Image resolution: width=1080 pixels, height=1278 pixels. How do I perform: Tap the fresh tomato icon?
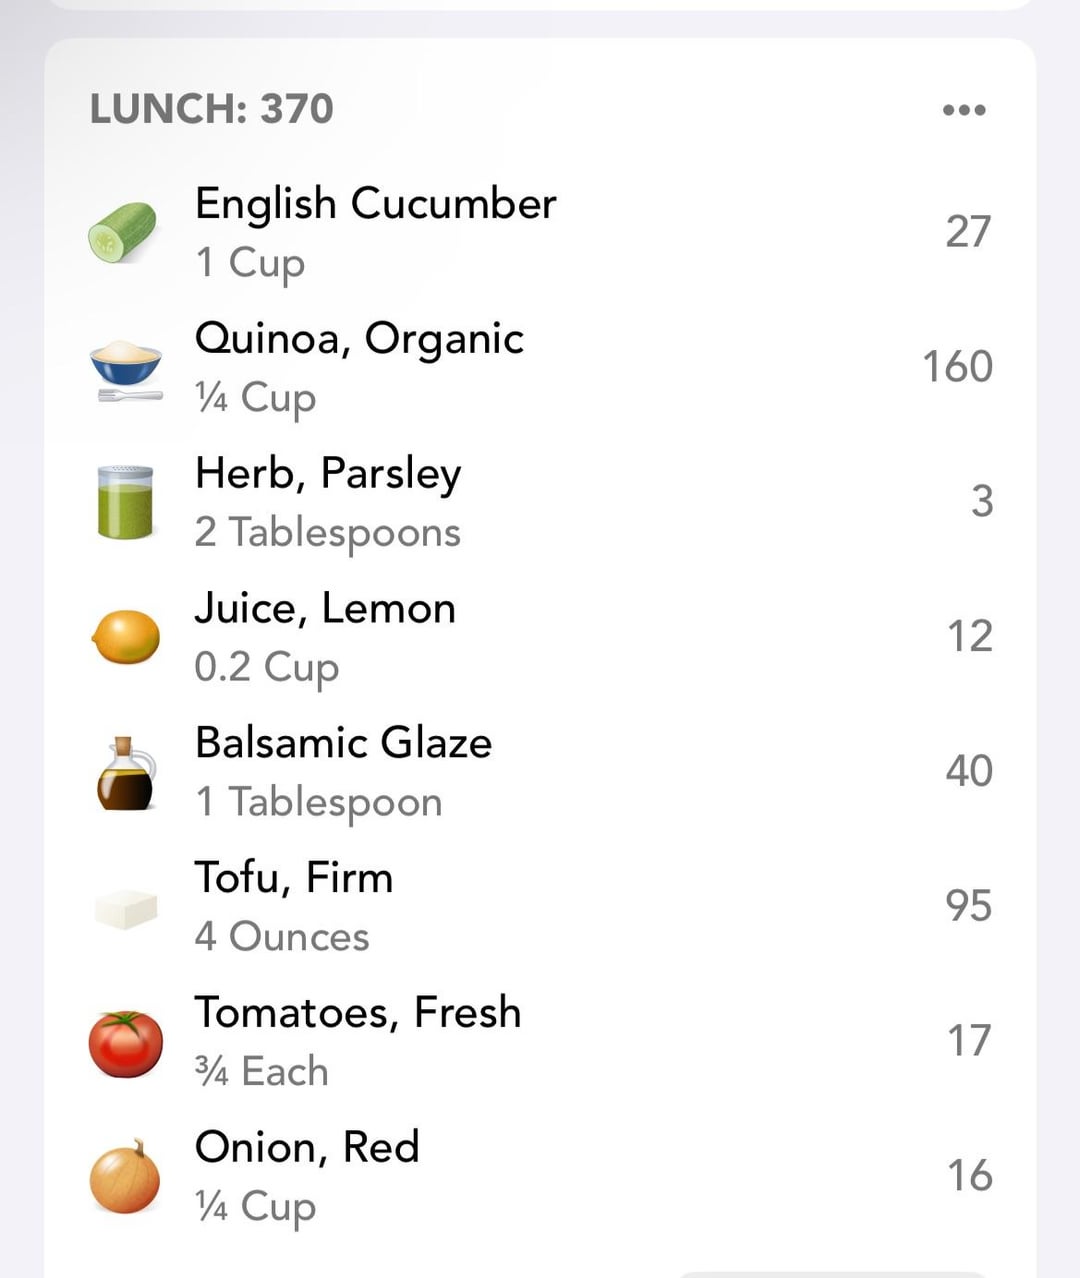click(126, 1043)
